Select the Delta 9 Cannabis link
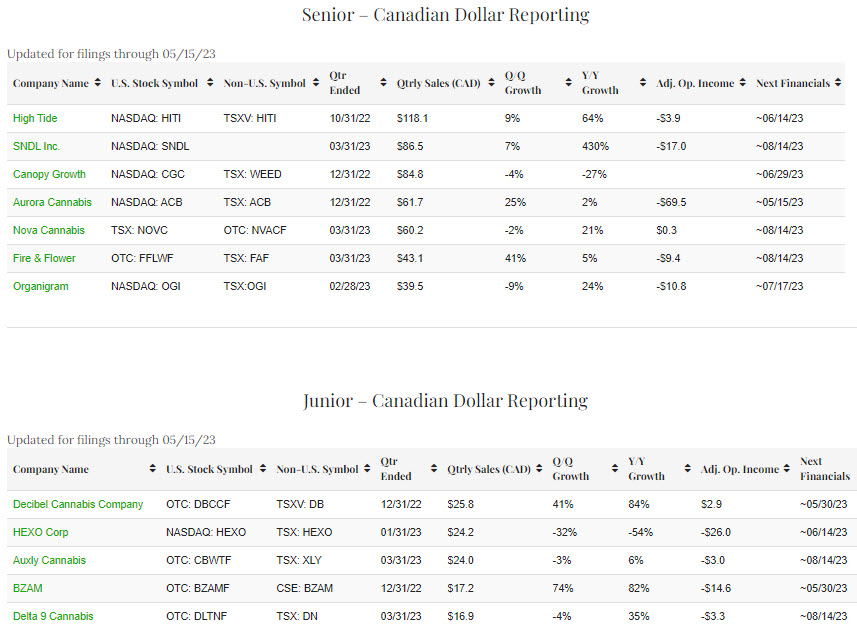Image resolution: width=857 pixels, height=627 pixels. 53,616
